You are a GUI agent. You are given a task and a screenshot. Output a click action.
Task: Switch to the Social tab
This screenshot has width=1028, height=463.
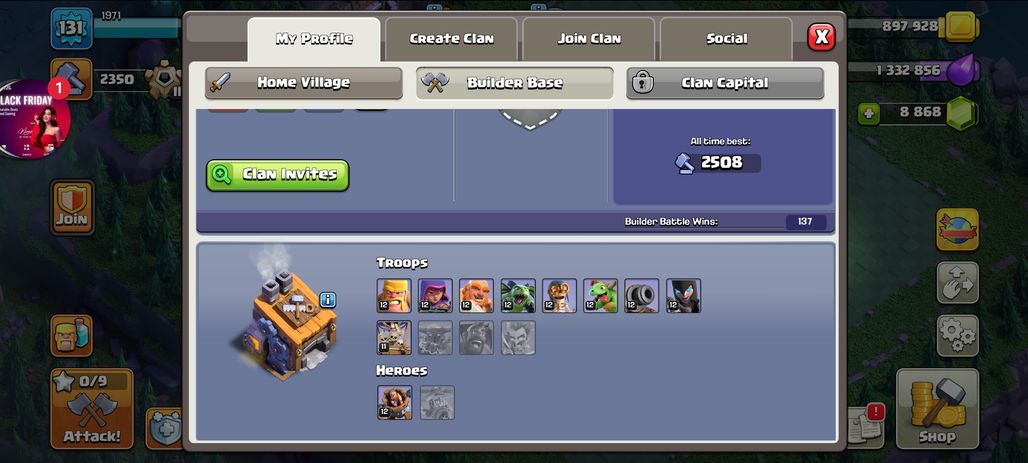726,39
